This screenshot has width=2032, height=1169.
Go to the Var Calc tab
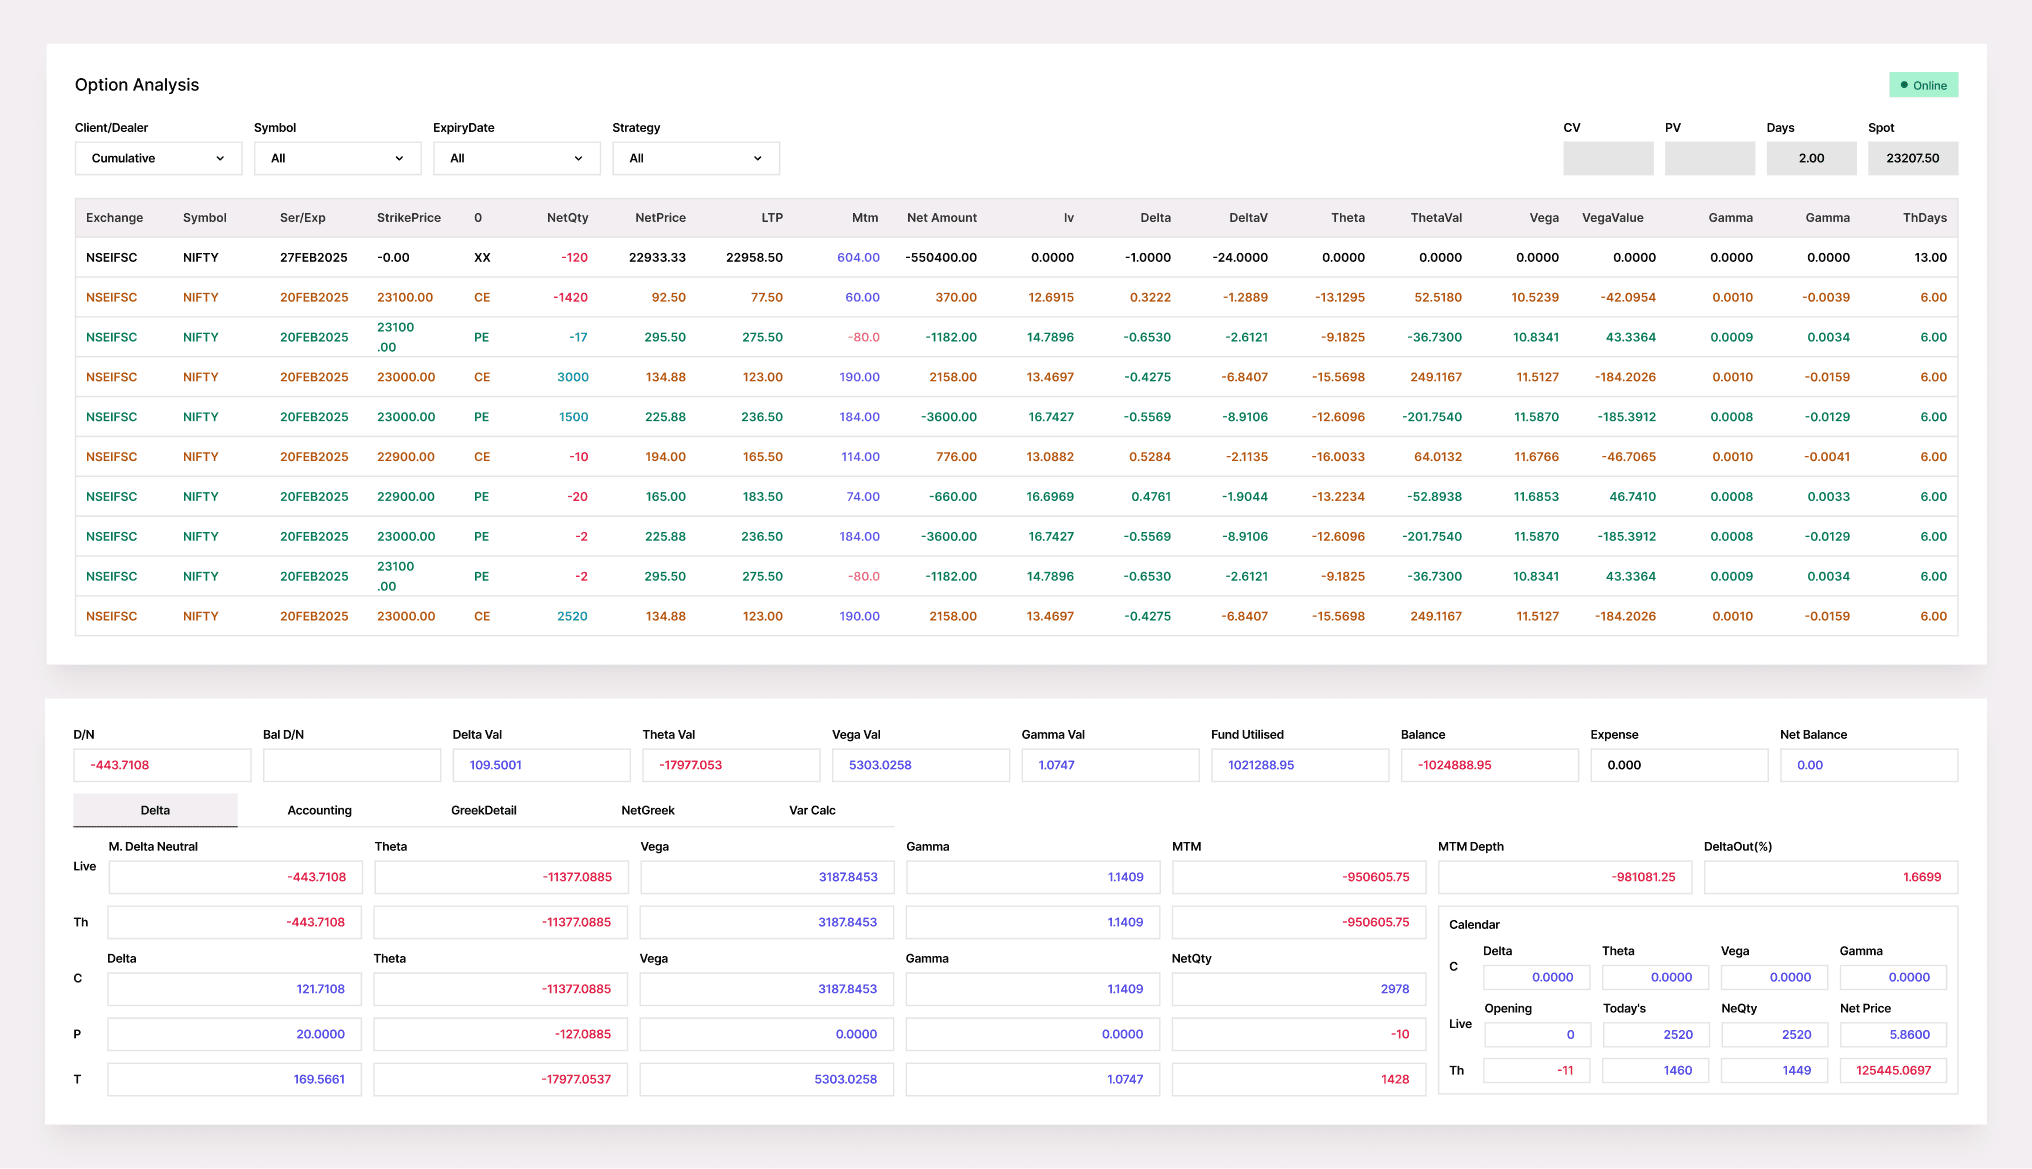(812, 810)
